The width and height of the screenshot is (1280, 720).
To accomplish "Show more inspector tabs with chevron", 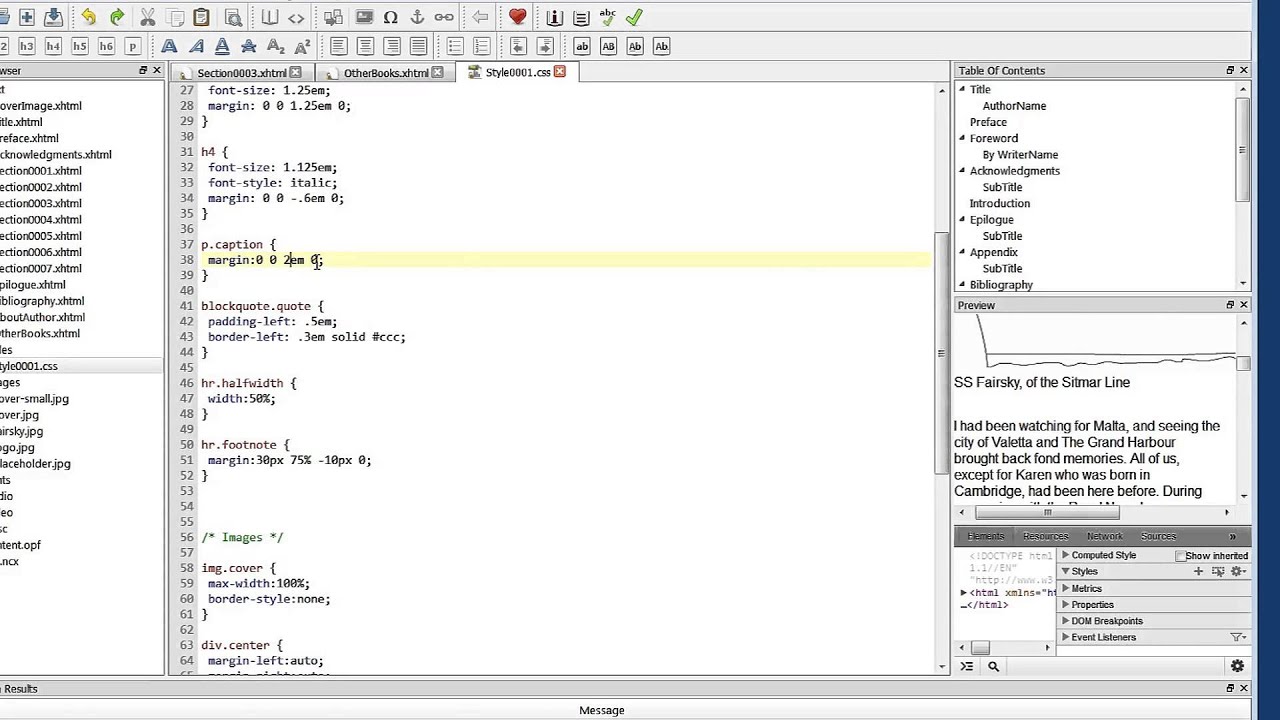I will click(1232, 537).
